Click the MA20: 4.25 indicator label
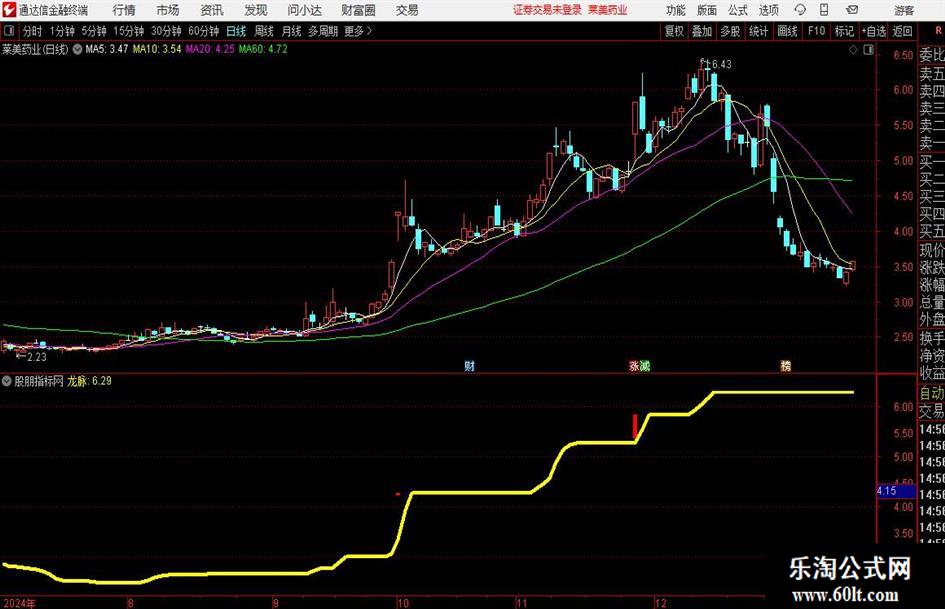This screenshot has height=609, width=945. [x=210, y=49]
